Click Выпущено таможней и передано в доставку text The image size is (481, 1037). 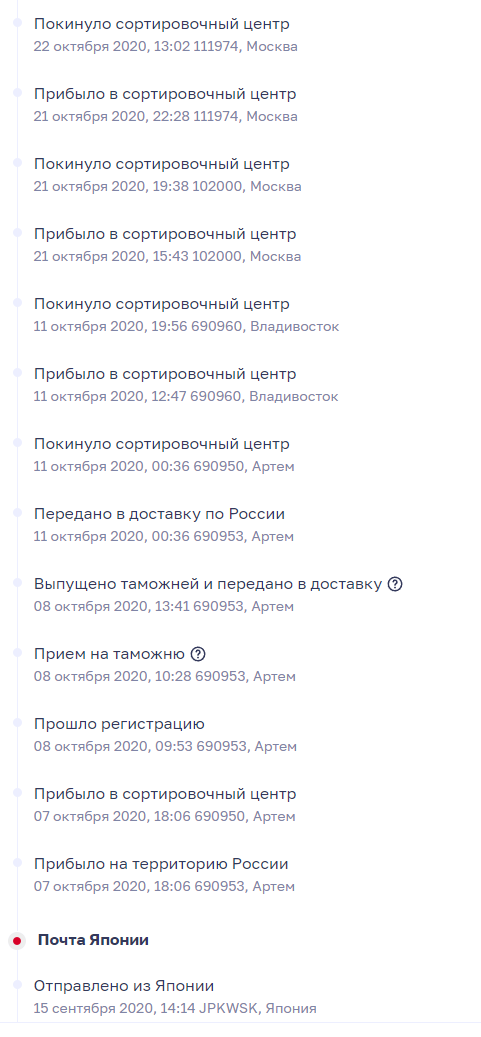[x=208, y=584]
